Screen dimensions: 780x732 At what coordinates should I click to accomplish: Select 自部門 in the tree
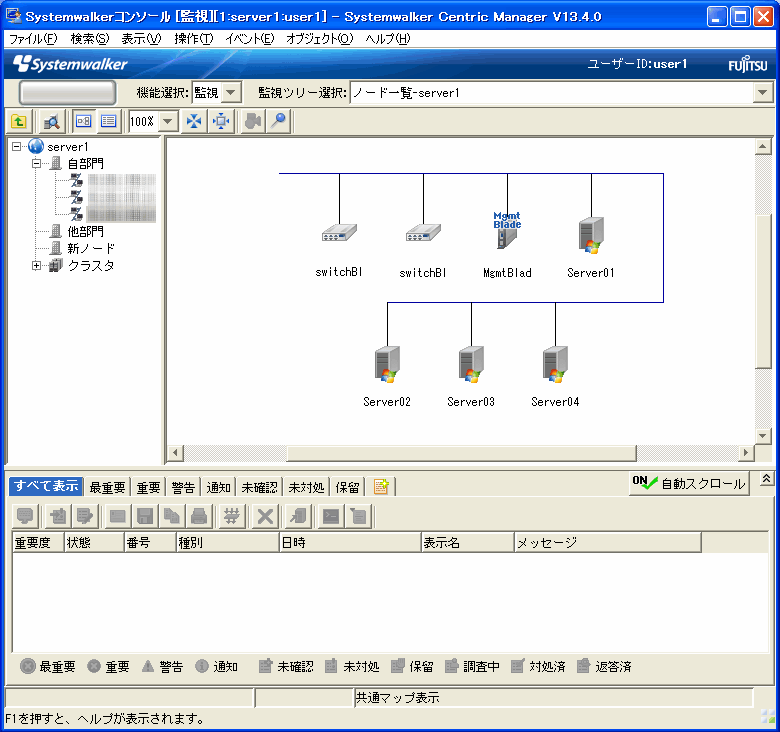pos(86,164)
